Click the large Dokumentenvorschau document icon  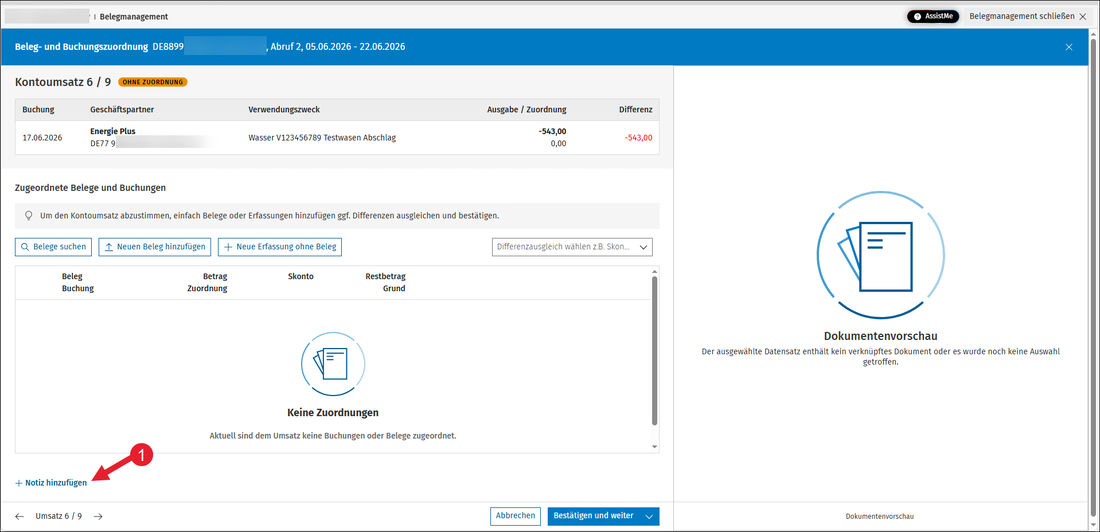point(880,255)
